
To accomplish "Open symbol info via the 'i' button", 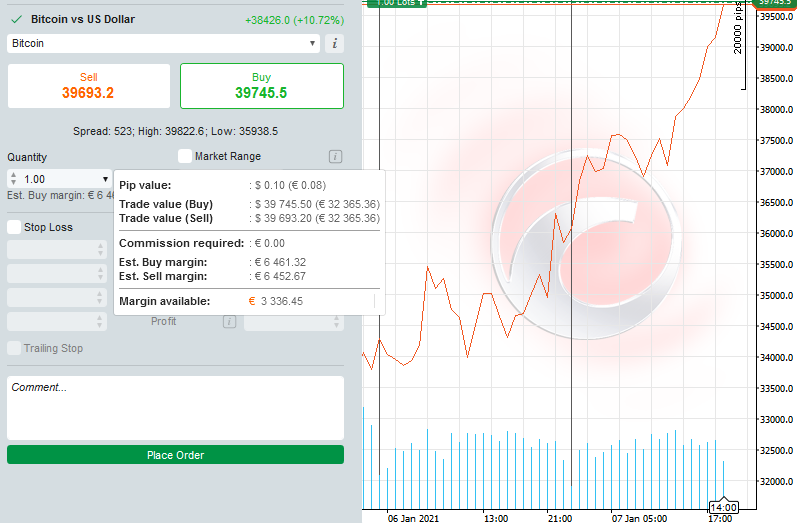I will pos(335,43).
